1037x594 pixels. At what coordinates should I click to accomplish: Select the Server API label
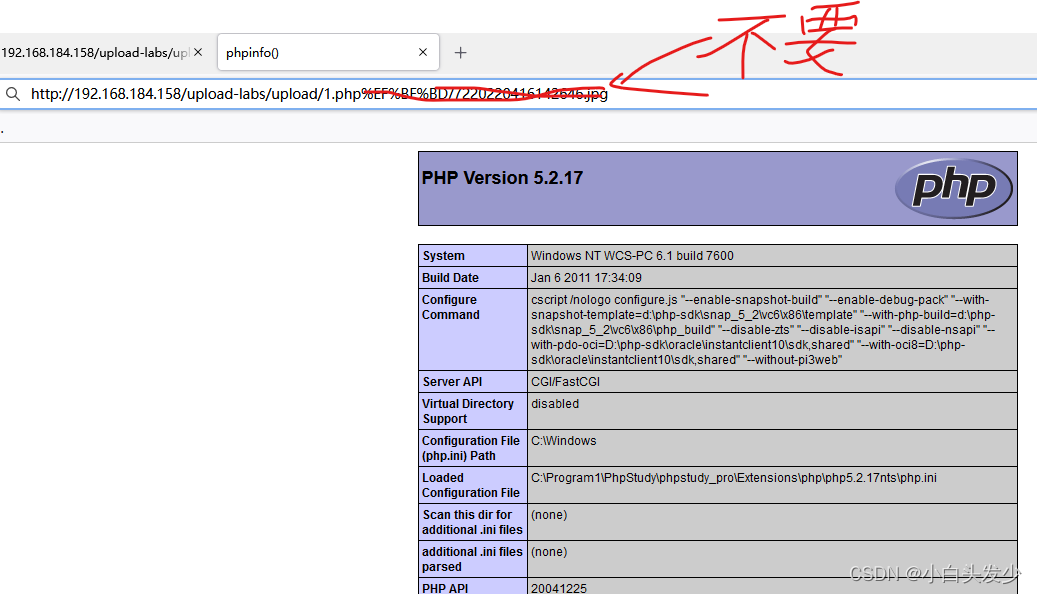click(x=452, y=382)
